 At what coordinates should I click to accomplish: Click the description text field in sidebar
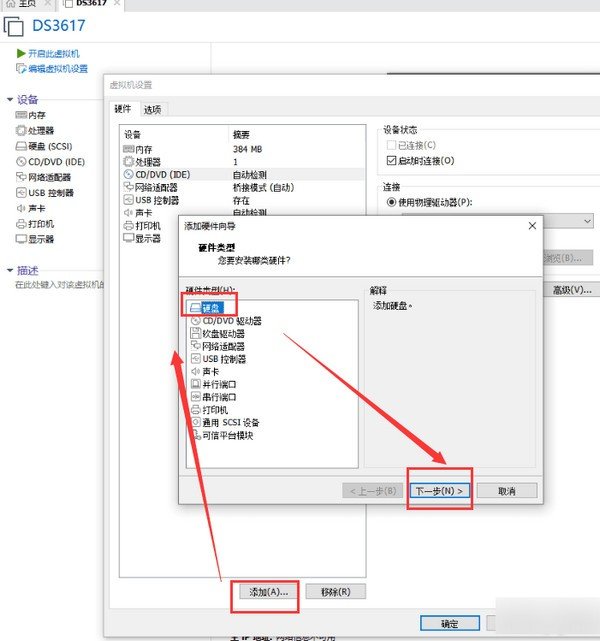(x=60, y=285)
